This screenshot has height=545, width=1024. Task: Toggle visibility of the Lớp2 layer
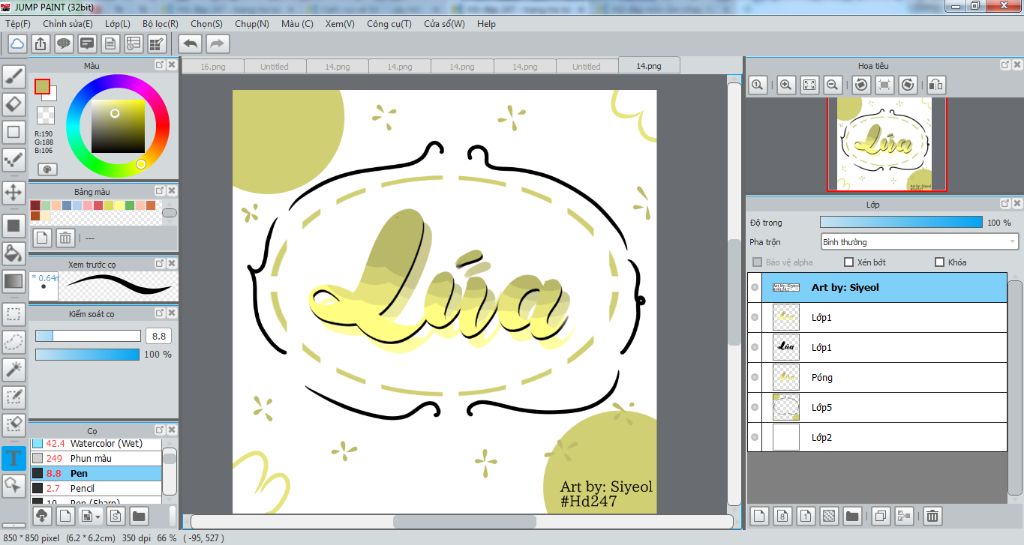click(x=755, y=437)
